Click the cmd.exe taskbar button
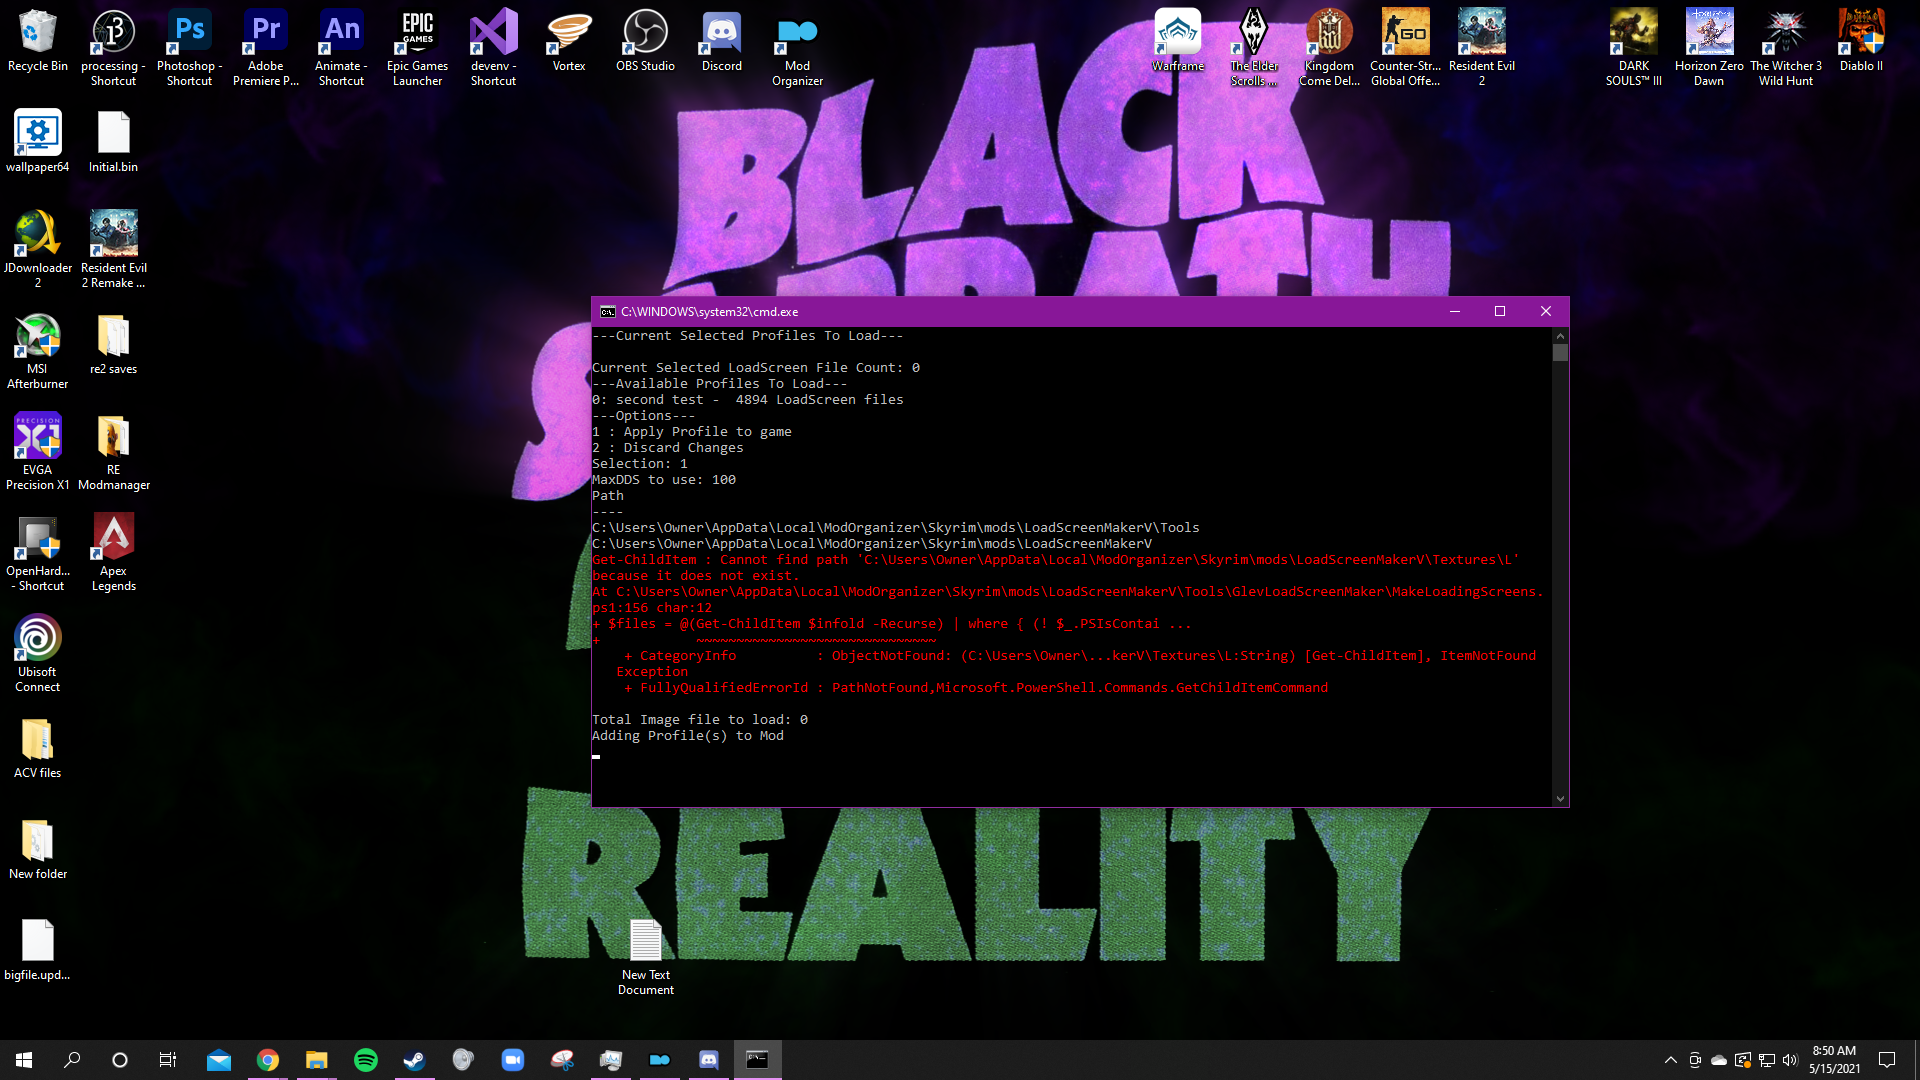The height and width of the screenshot is (1080, 1920). point(757,1060)
